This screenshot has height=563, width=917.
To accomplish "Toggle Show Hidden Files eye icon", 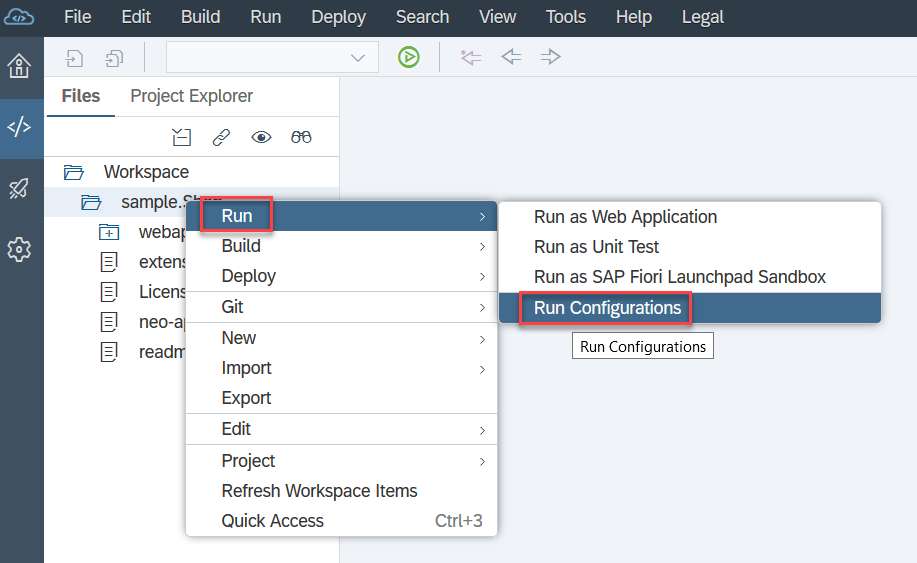I will click(x=261, y=137).
